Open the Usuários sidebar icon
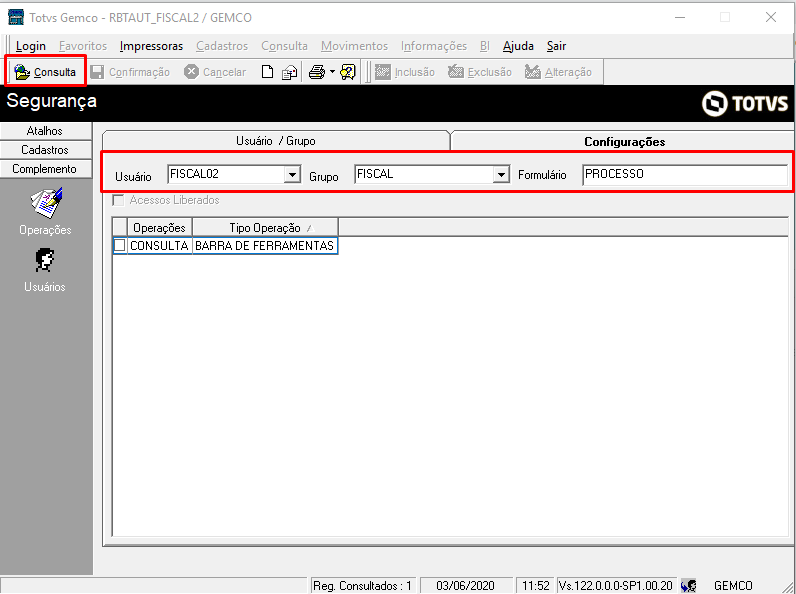796x594 pixels. pyautogui.click(x=45, y=270)
